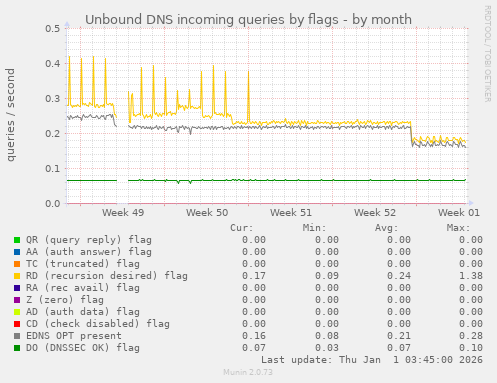Click the 'RA (rec avail) flag' legend label
The image size is (497, 383).
coord(83,288)
